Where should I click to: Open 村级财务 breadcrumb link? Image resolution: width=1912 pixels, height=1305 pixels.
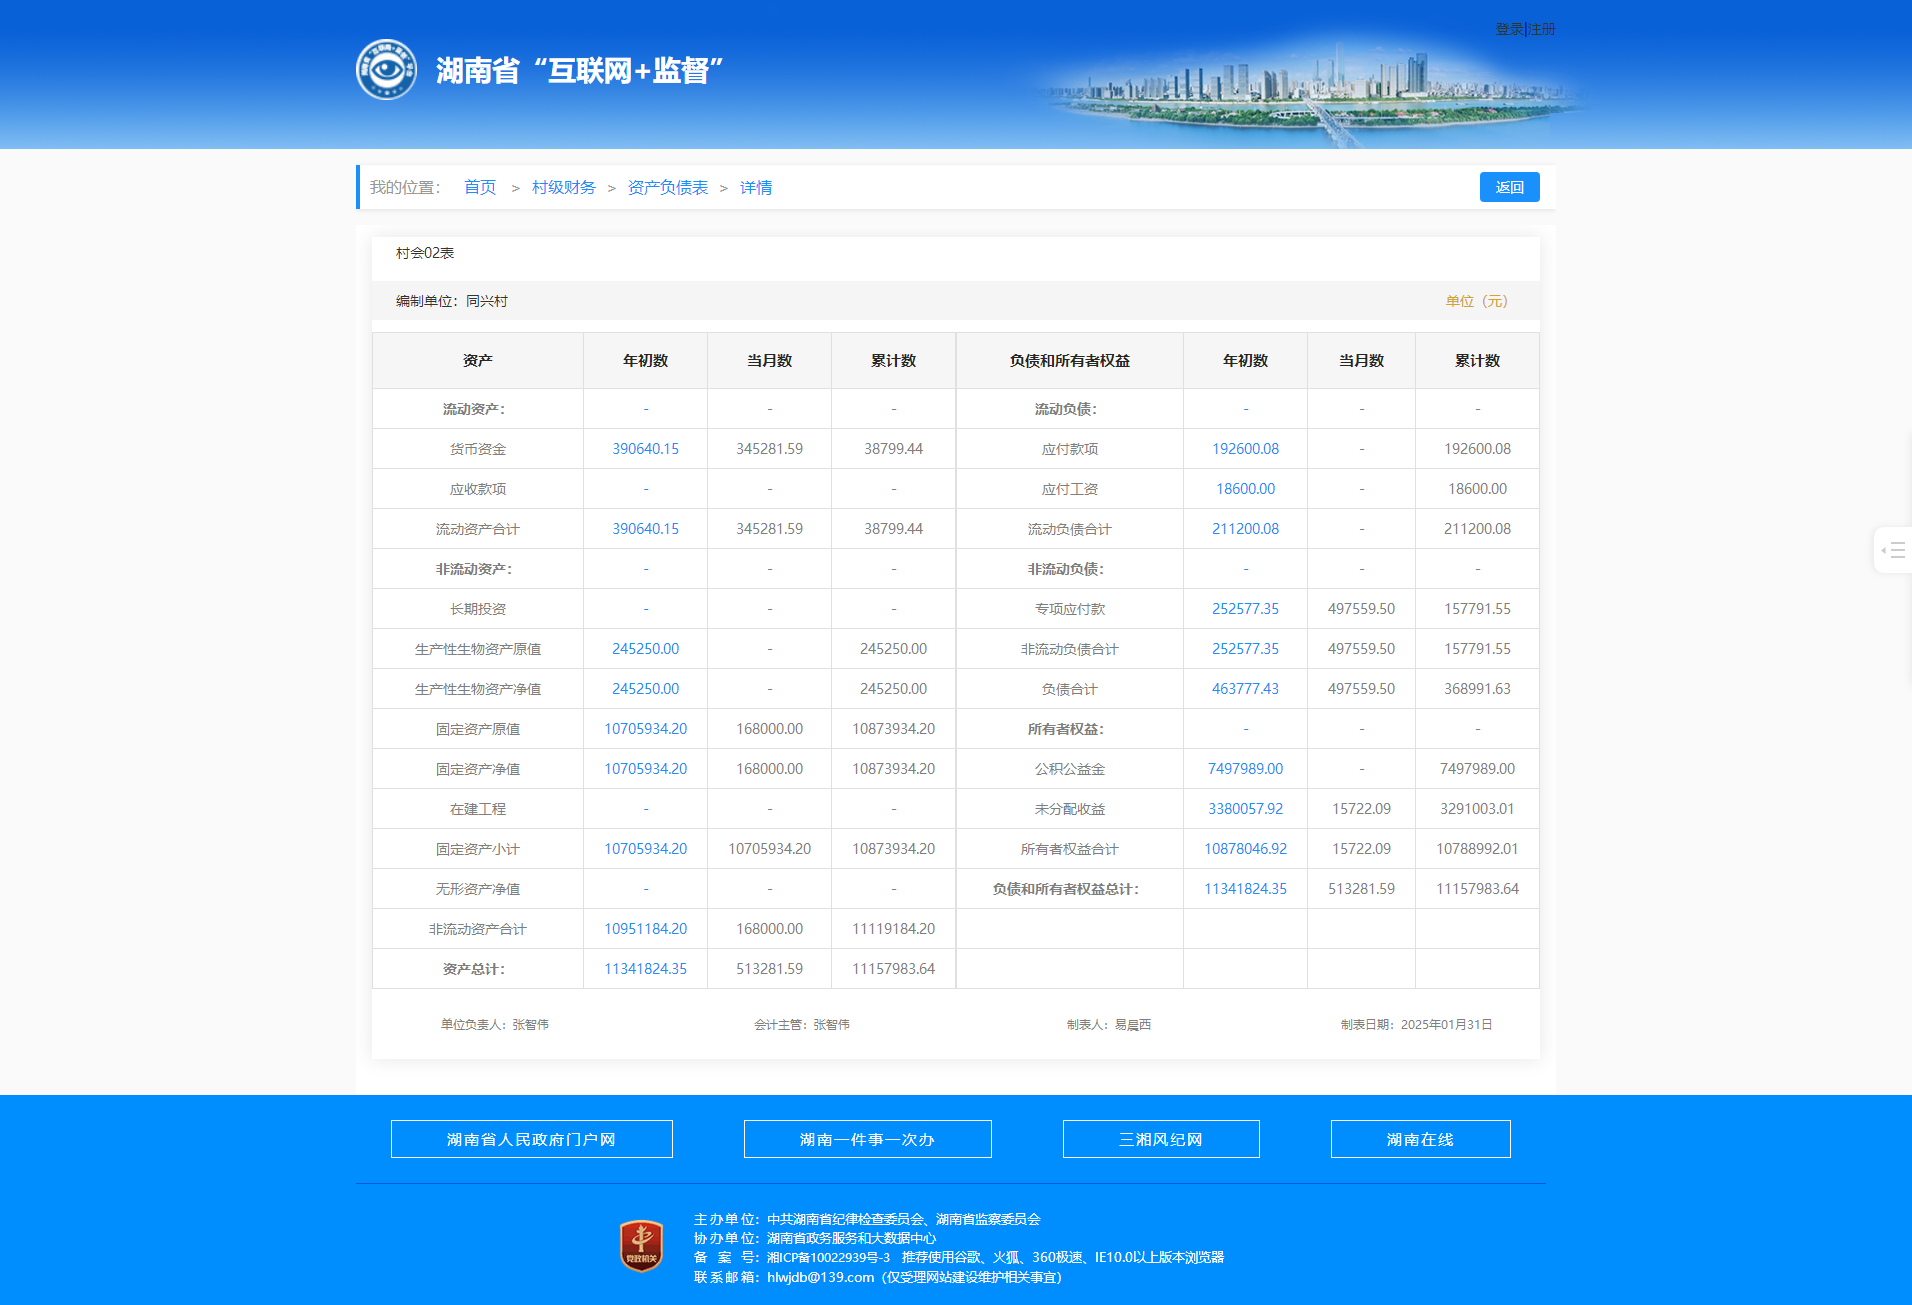[563, 188]
